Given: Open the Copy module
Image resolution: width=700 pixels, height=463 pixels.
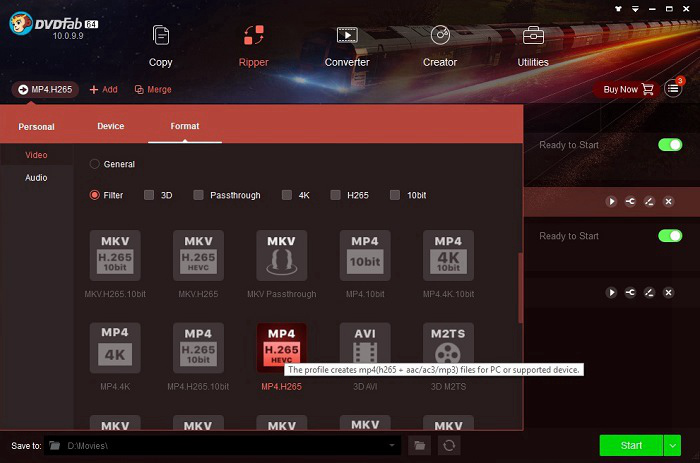Looking at the screenshot, I should pyautogui.click(x=160, y=46).
